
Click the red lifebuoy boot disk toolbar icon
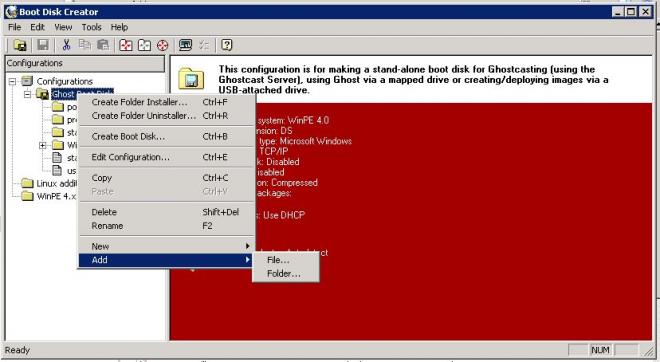[162, 45]
